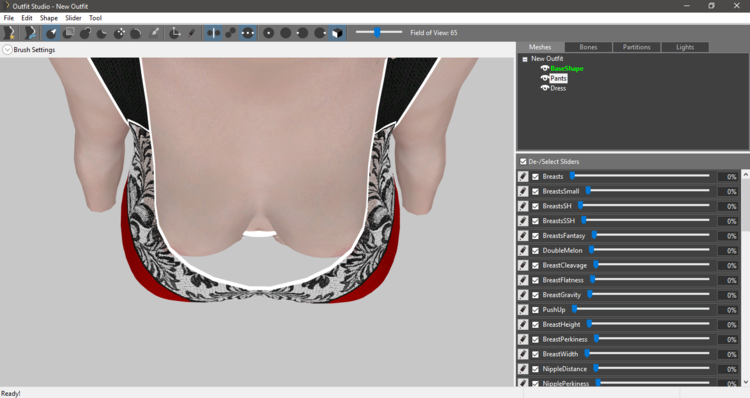Click the New Project toolbar icon
Viewport: 750px width, 398px height.
9,33
